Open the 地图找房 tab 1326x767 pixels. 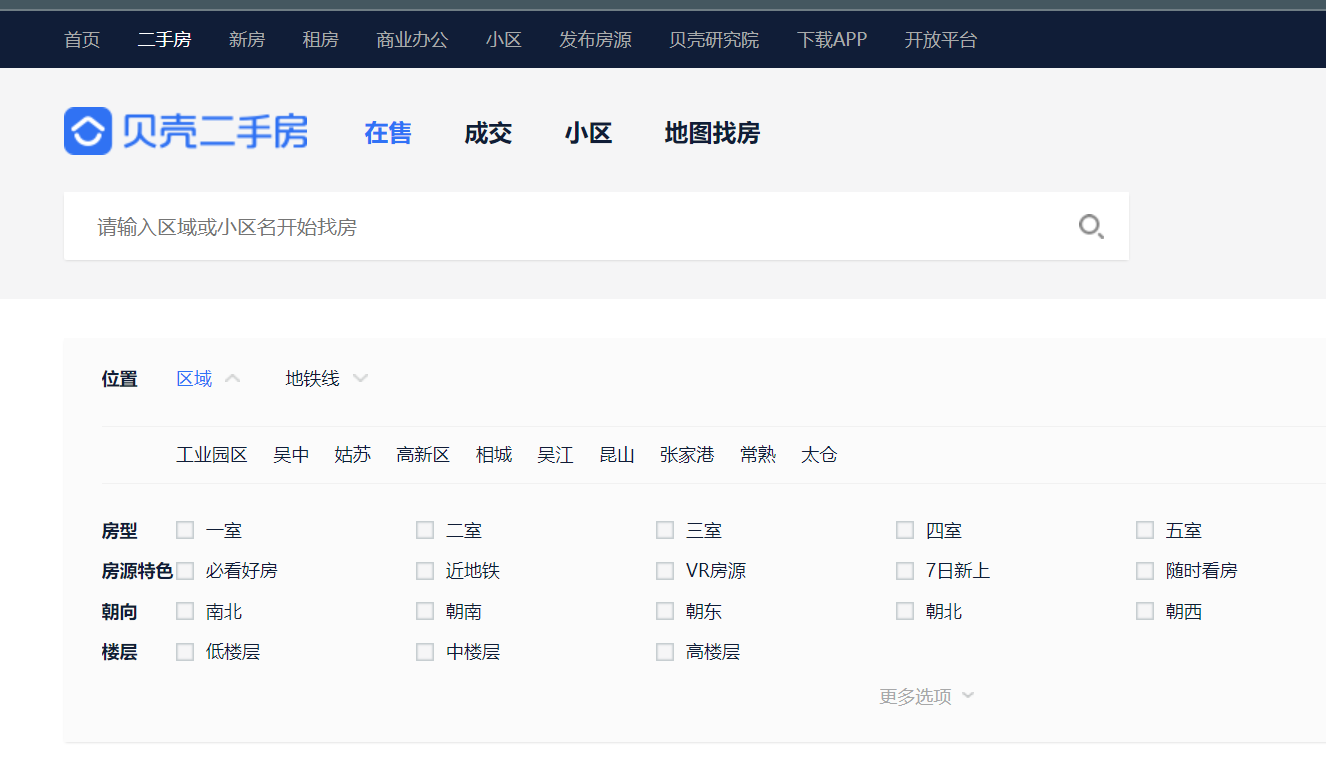click(712, 133)
